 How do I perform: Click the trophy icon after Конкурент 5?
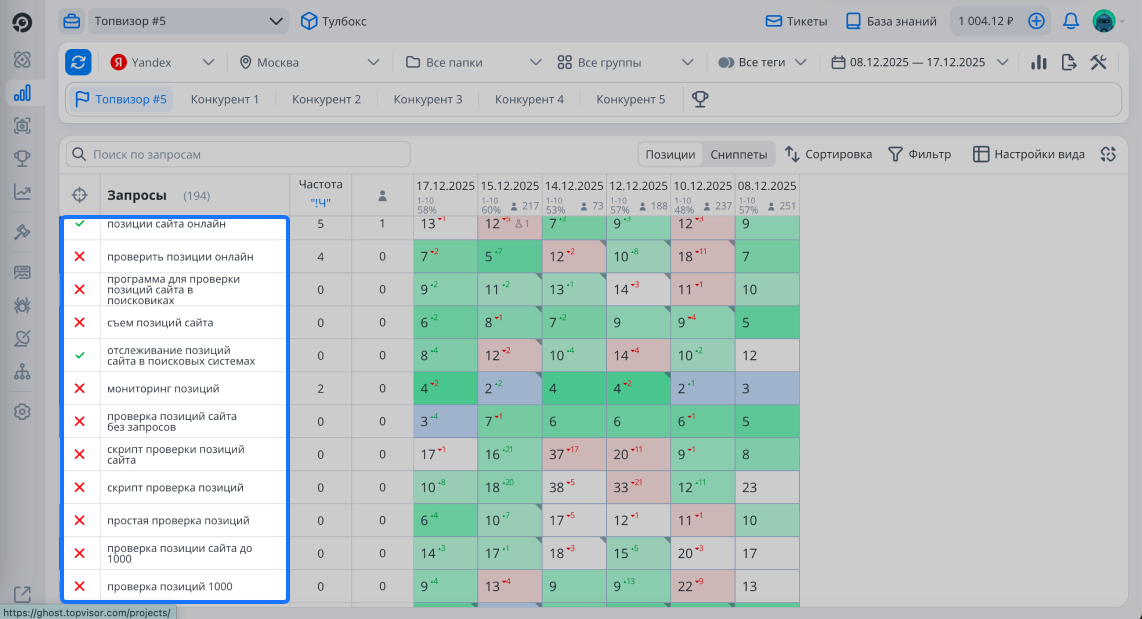point(700,99)
